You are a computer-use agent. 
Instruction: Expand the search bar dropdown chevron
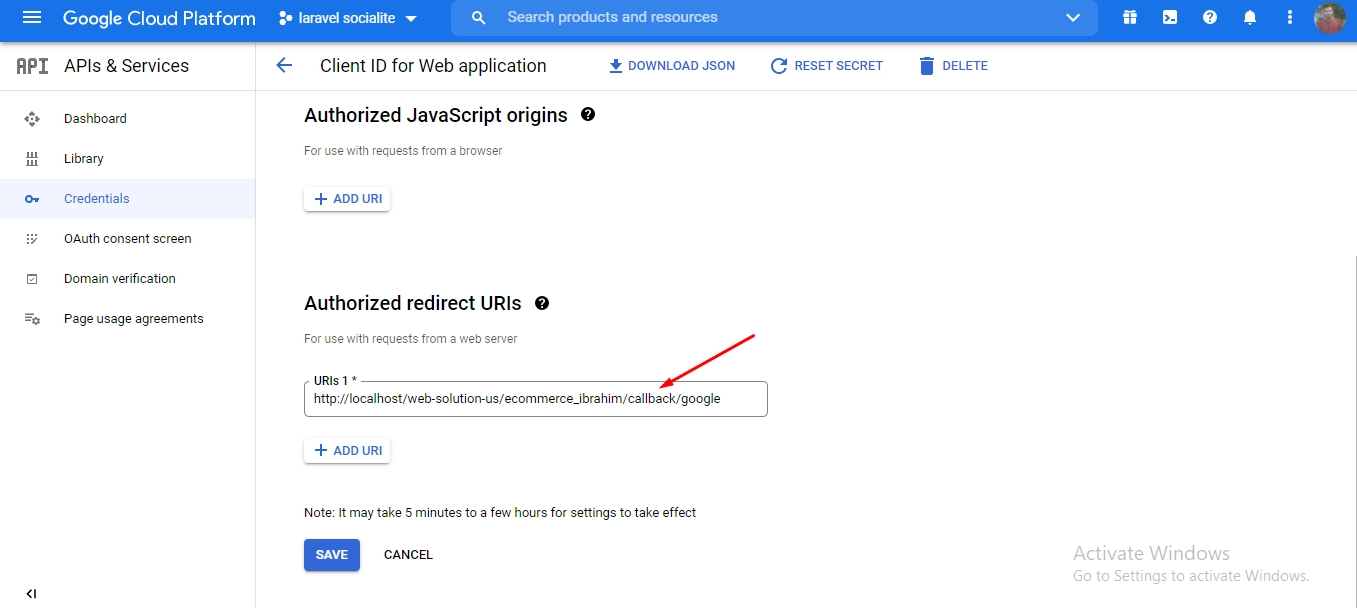click(x=1074, y=18)
